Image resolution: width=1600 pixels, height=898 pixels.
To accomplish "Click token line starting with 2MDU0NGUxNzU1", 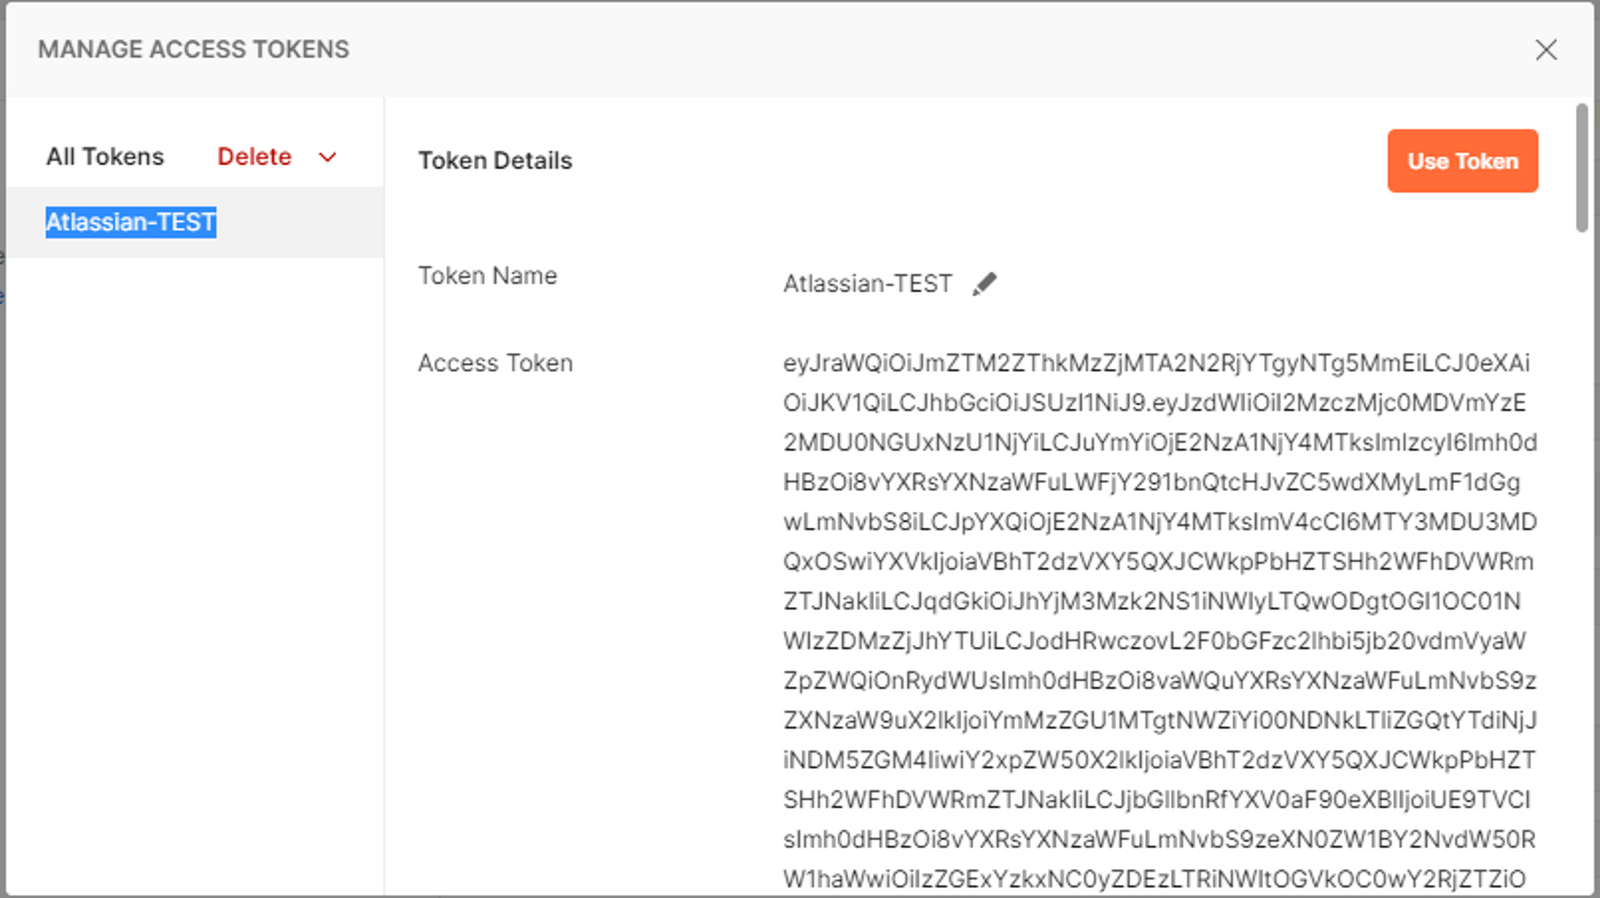I will pyautogui.click(x=1160, y=442).
